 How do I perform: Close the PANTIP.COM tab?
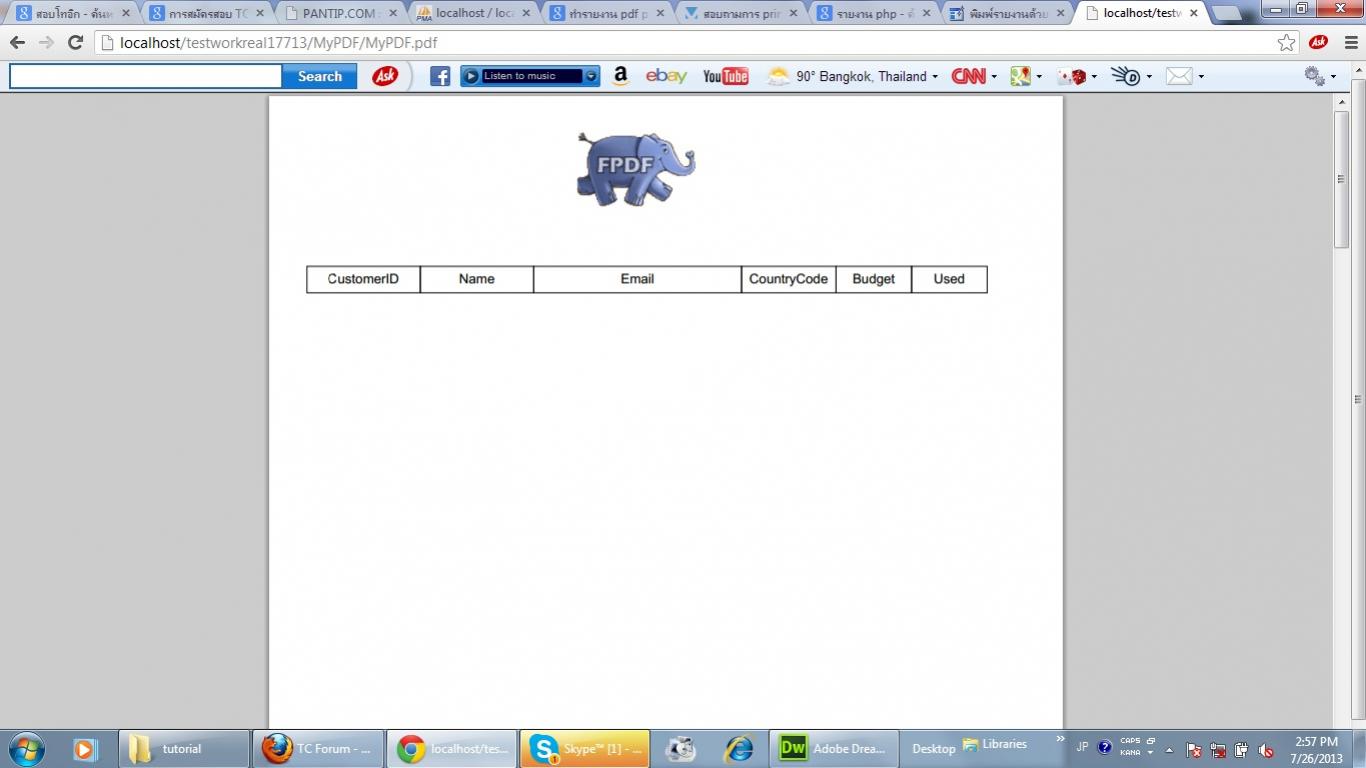[x=393, y=14]
